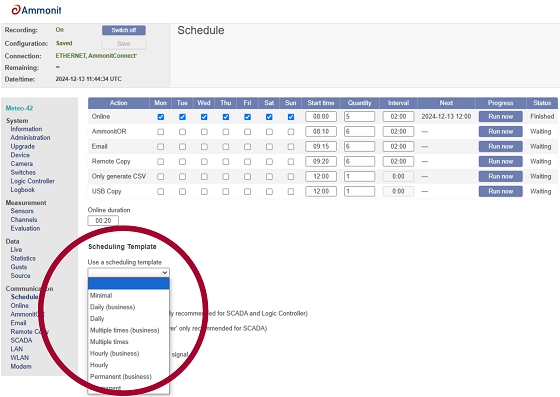
Task: Enable Sunday for AmmonitOR
Action: pos(291,132)
